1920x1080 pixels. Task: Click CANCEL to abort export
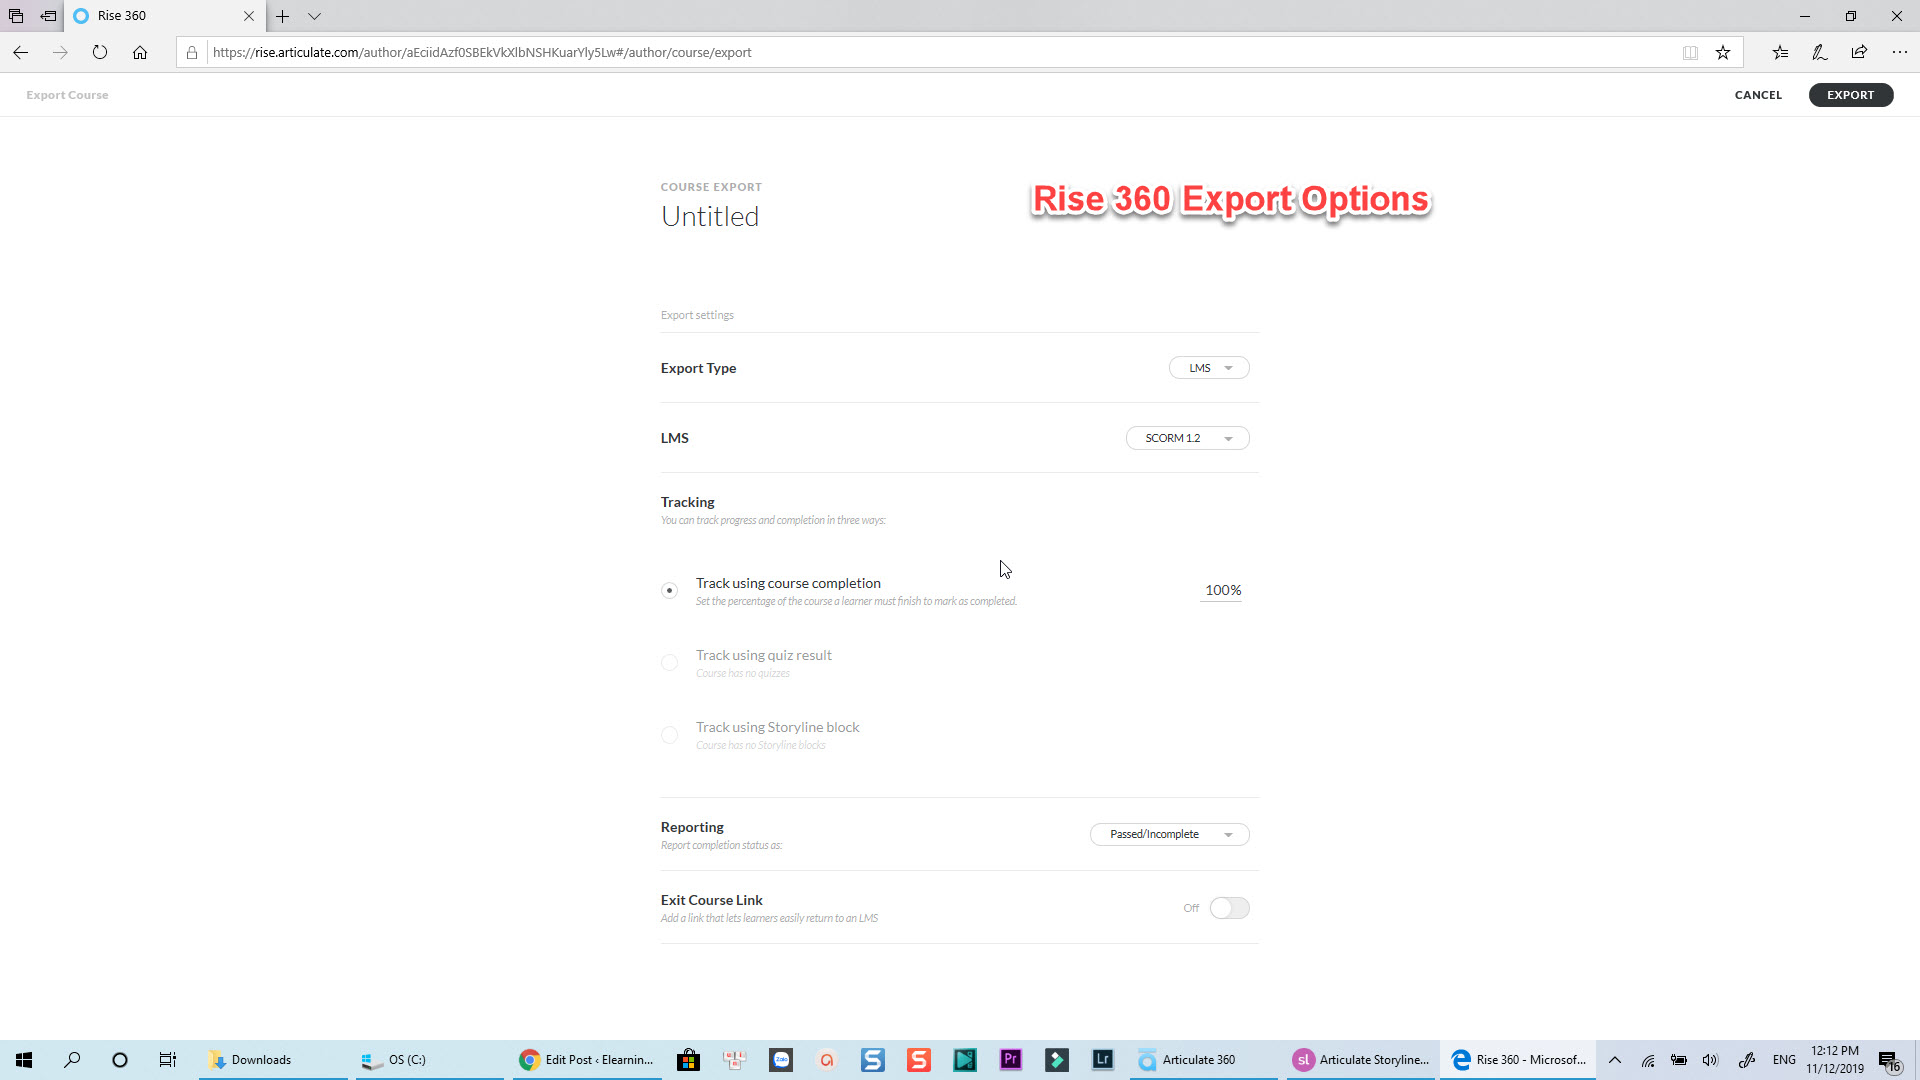[1758, 95]
